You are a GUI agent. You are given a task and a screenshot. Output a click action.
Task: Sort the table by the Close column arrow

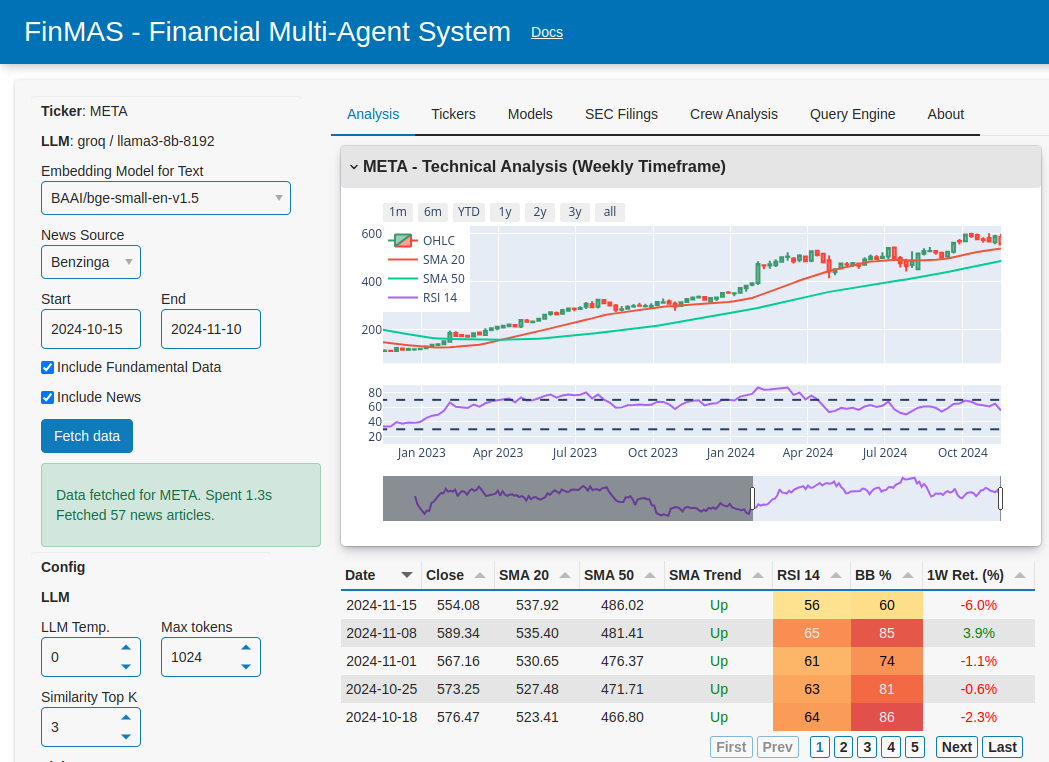[481, 574]
